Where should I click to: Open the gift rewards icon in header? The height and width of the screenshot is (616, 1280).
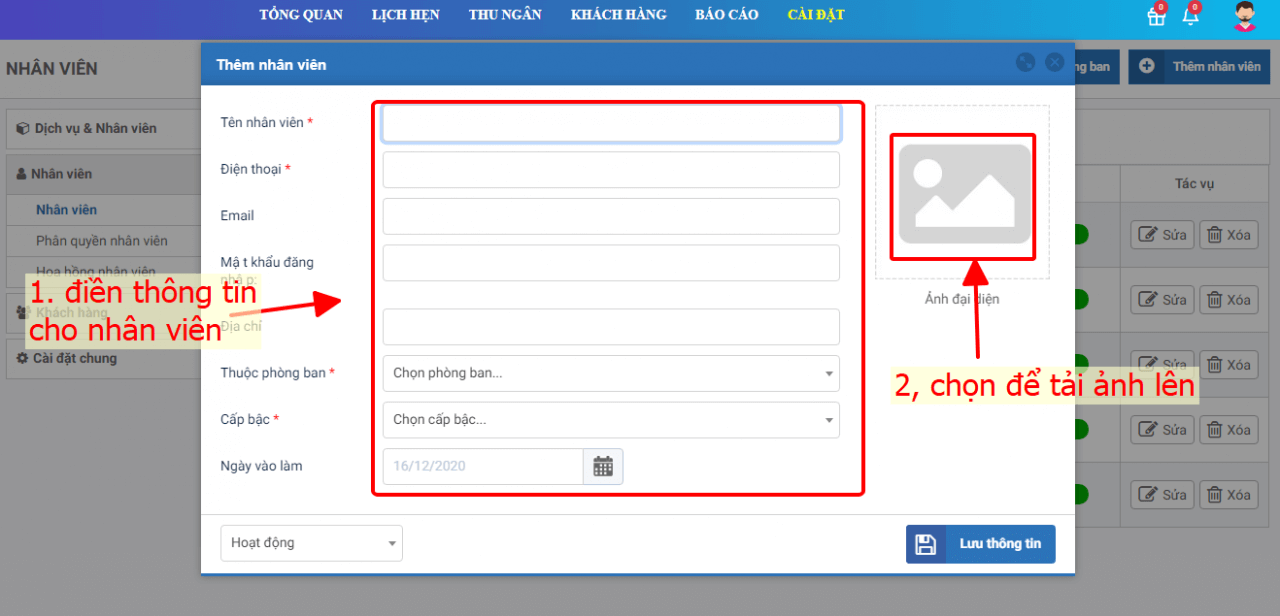pos(1156,16)
